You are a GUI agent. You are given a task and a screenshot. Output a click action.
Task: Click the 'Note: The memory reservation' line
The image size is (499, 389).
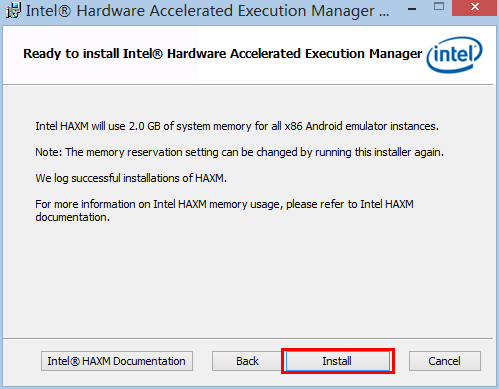click(x=239, y=152)
